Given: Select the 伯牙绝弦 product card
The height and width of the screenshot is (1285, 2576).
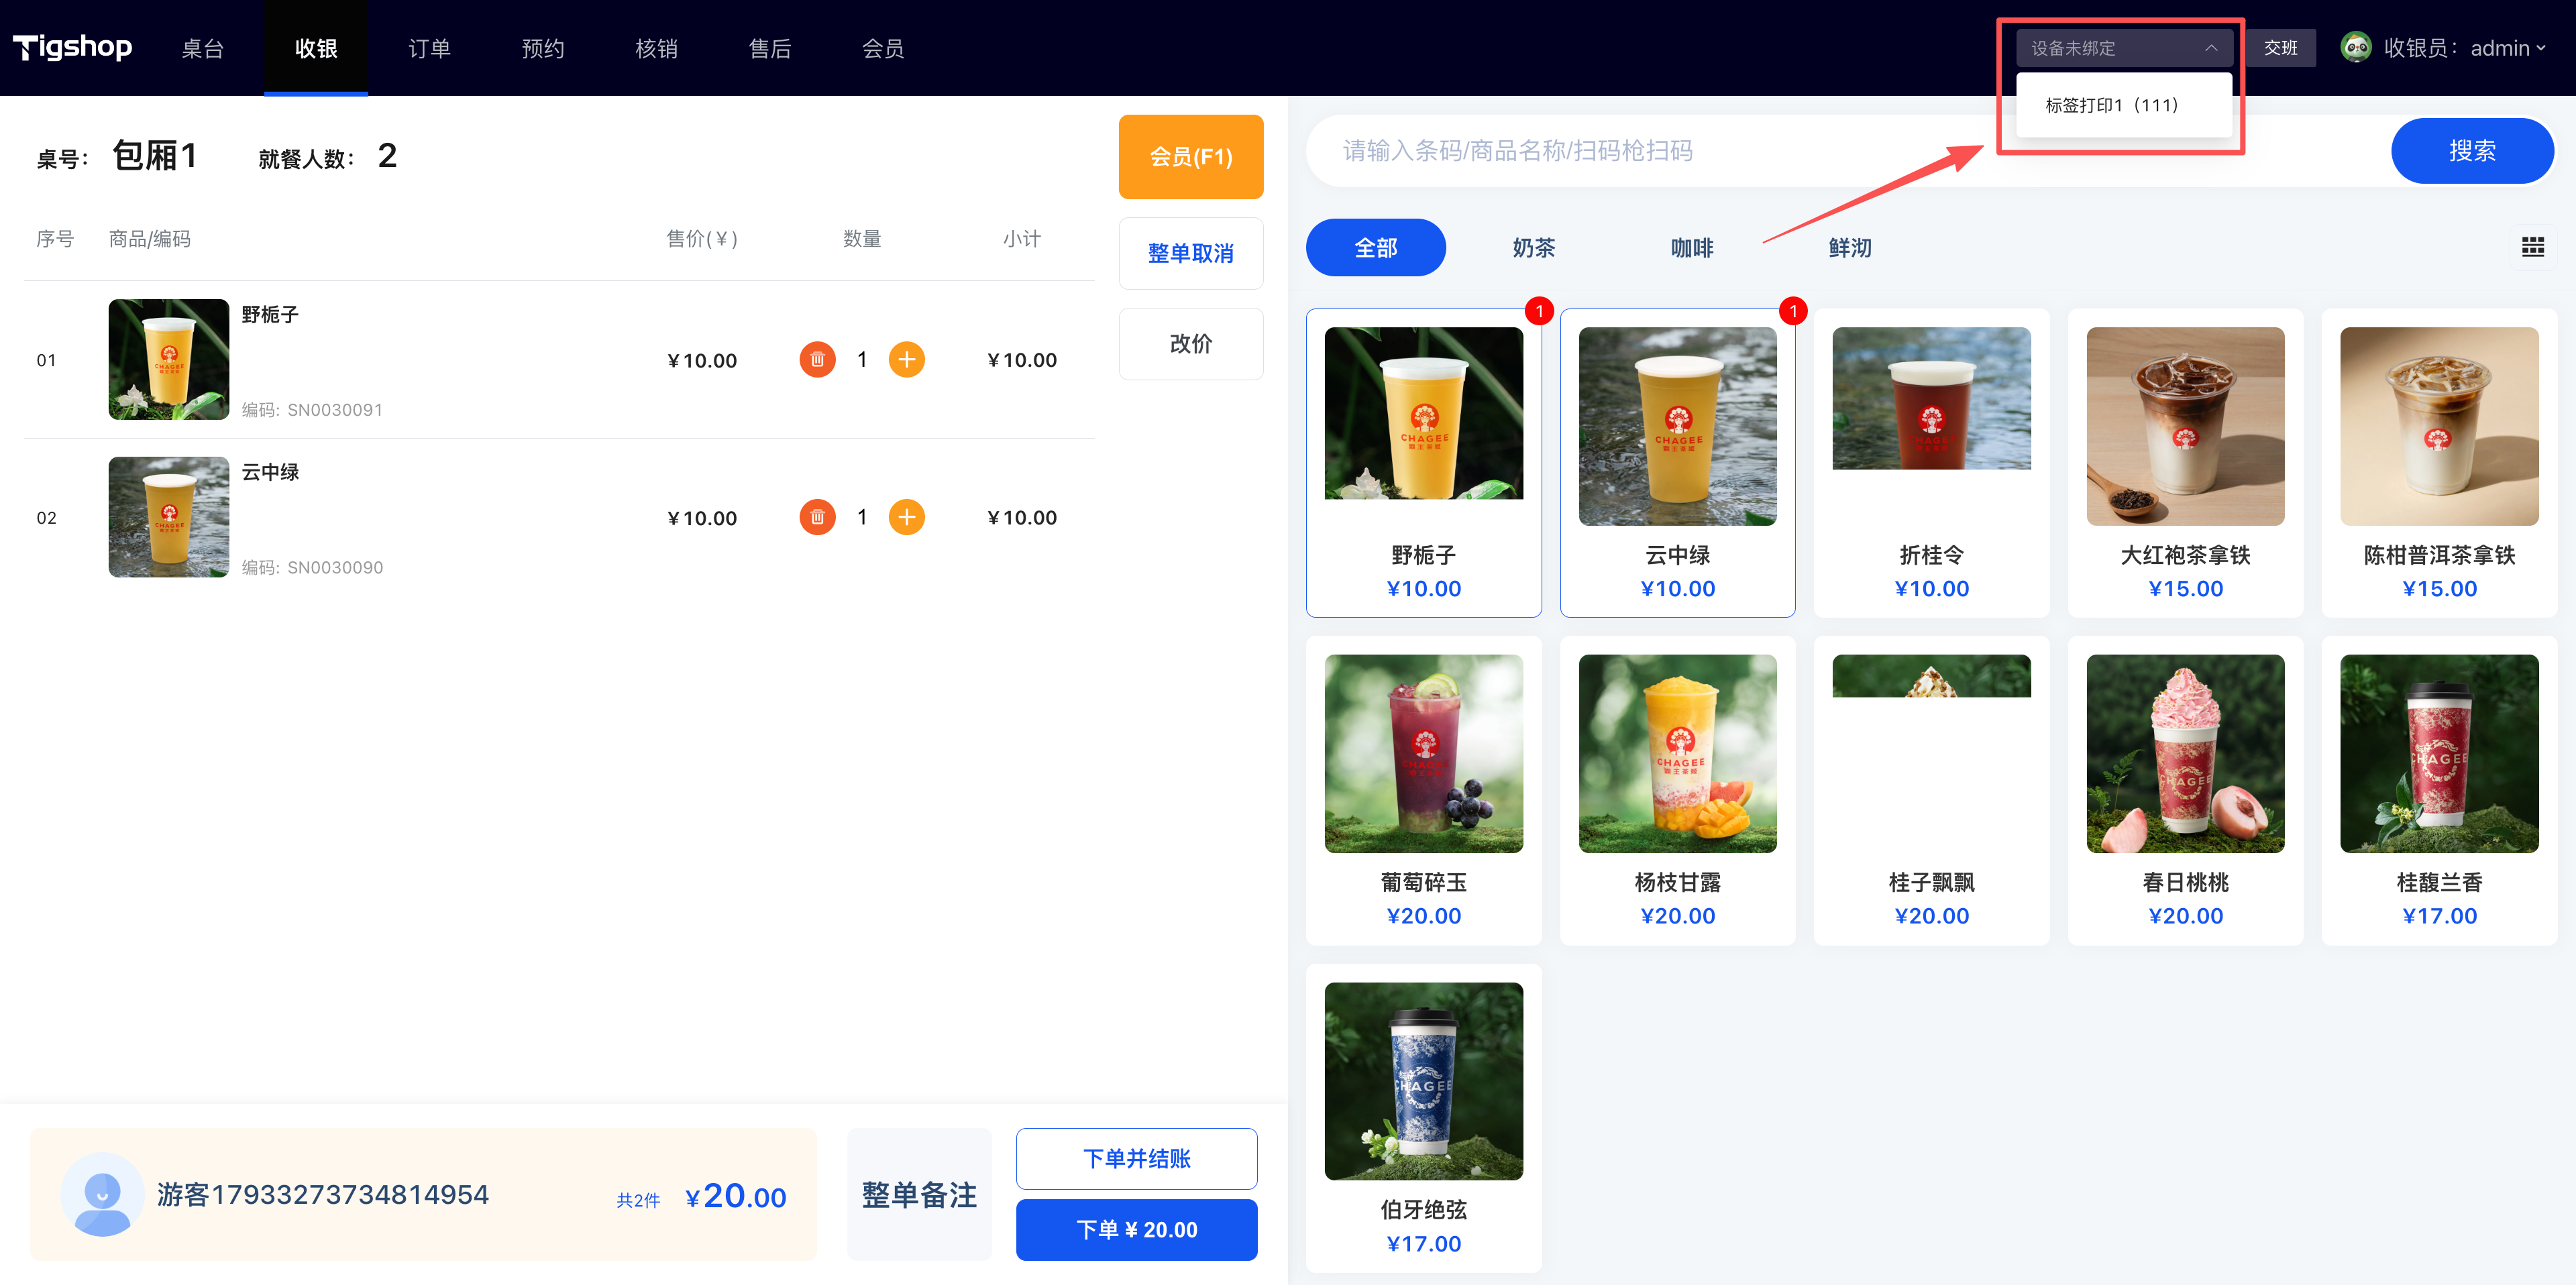Looking at the screenshot, I should click(x=1423, y=1118).
